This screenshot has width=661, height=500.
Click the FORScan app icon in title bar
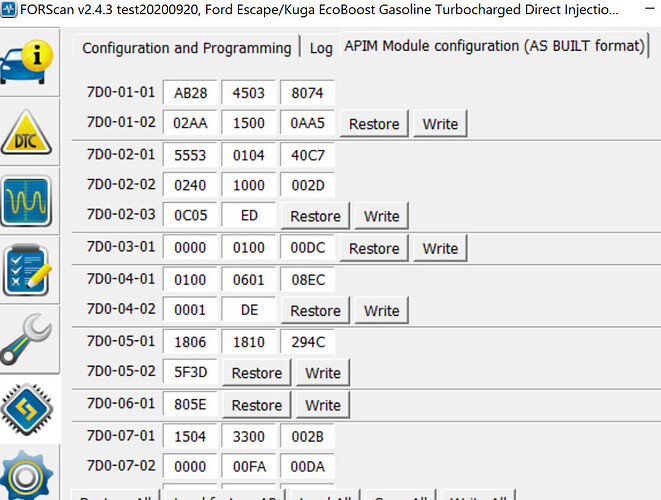(8, 9)
